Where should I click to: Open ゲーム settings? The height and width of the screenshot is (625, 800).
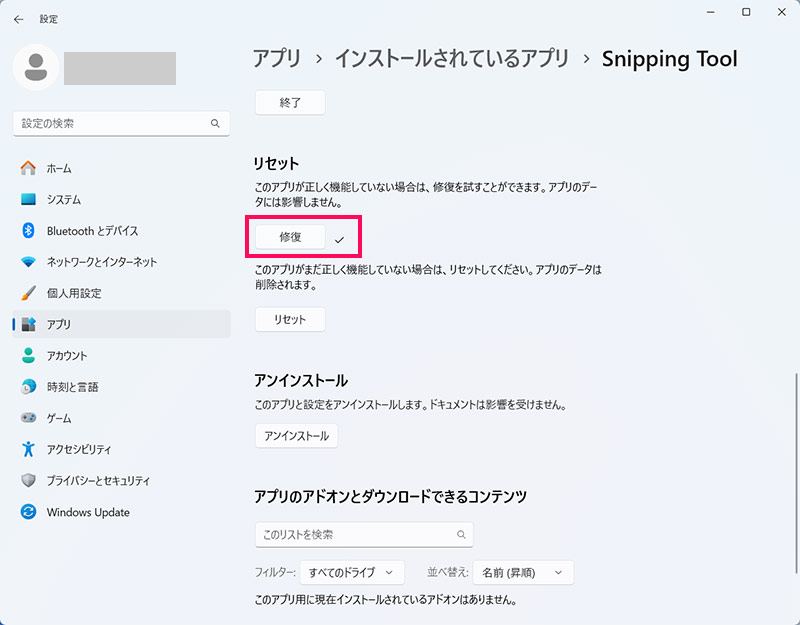point(121,418)
